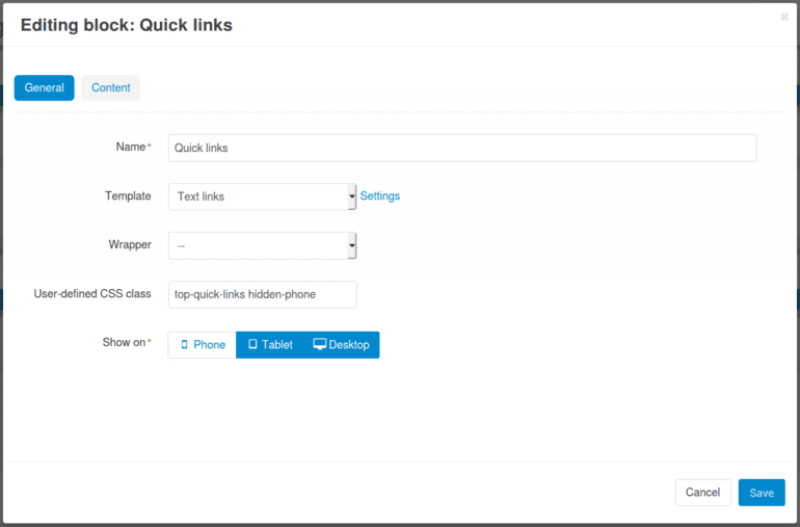The width and height of the screenshot is (800, 527).
Task: Click the Name input field
Action: (462, 148)
